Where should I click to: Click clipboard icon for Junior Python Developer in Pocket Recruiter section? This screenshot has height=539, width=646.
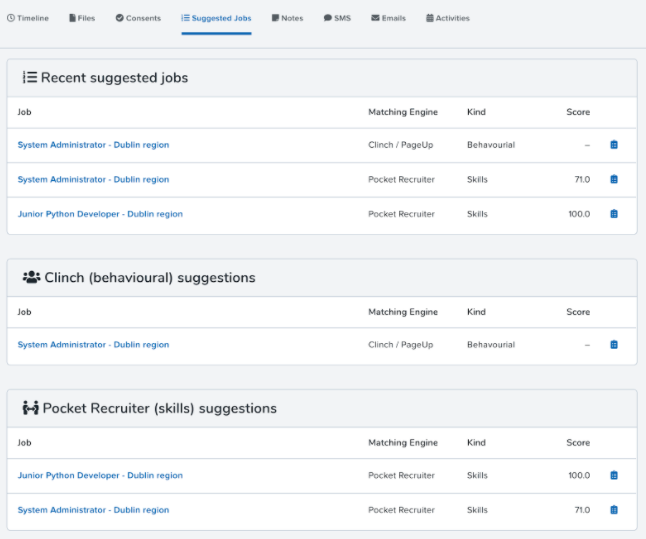(x=614, y=475)
